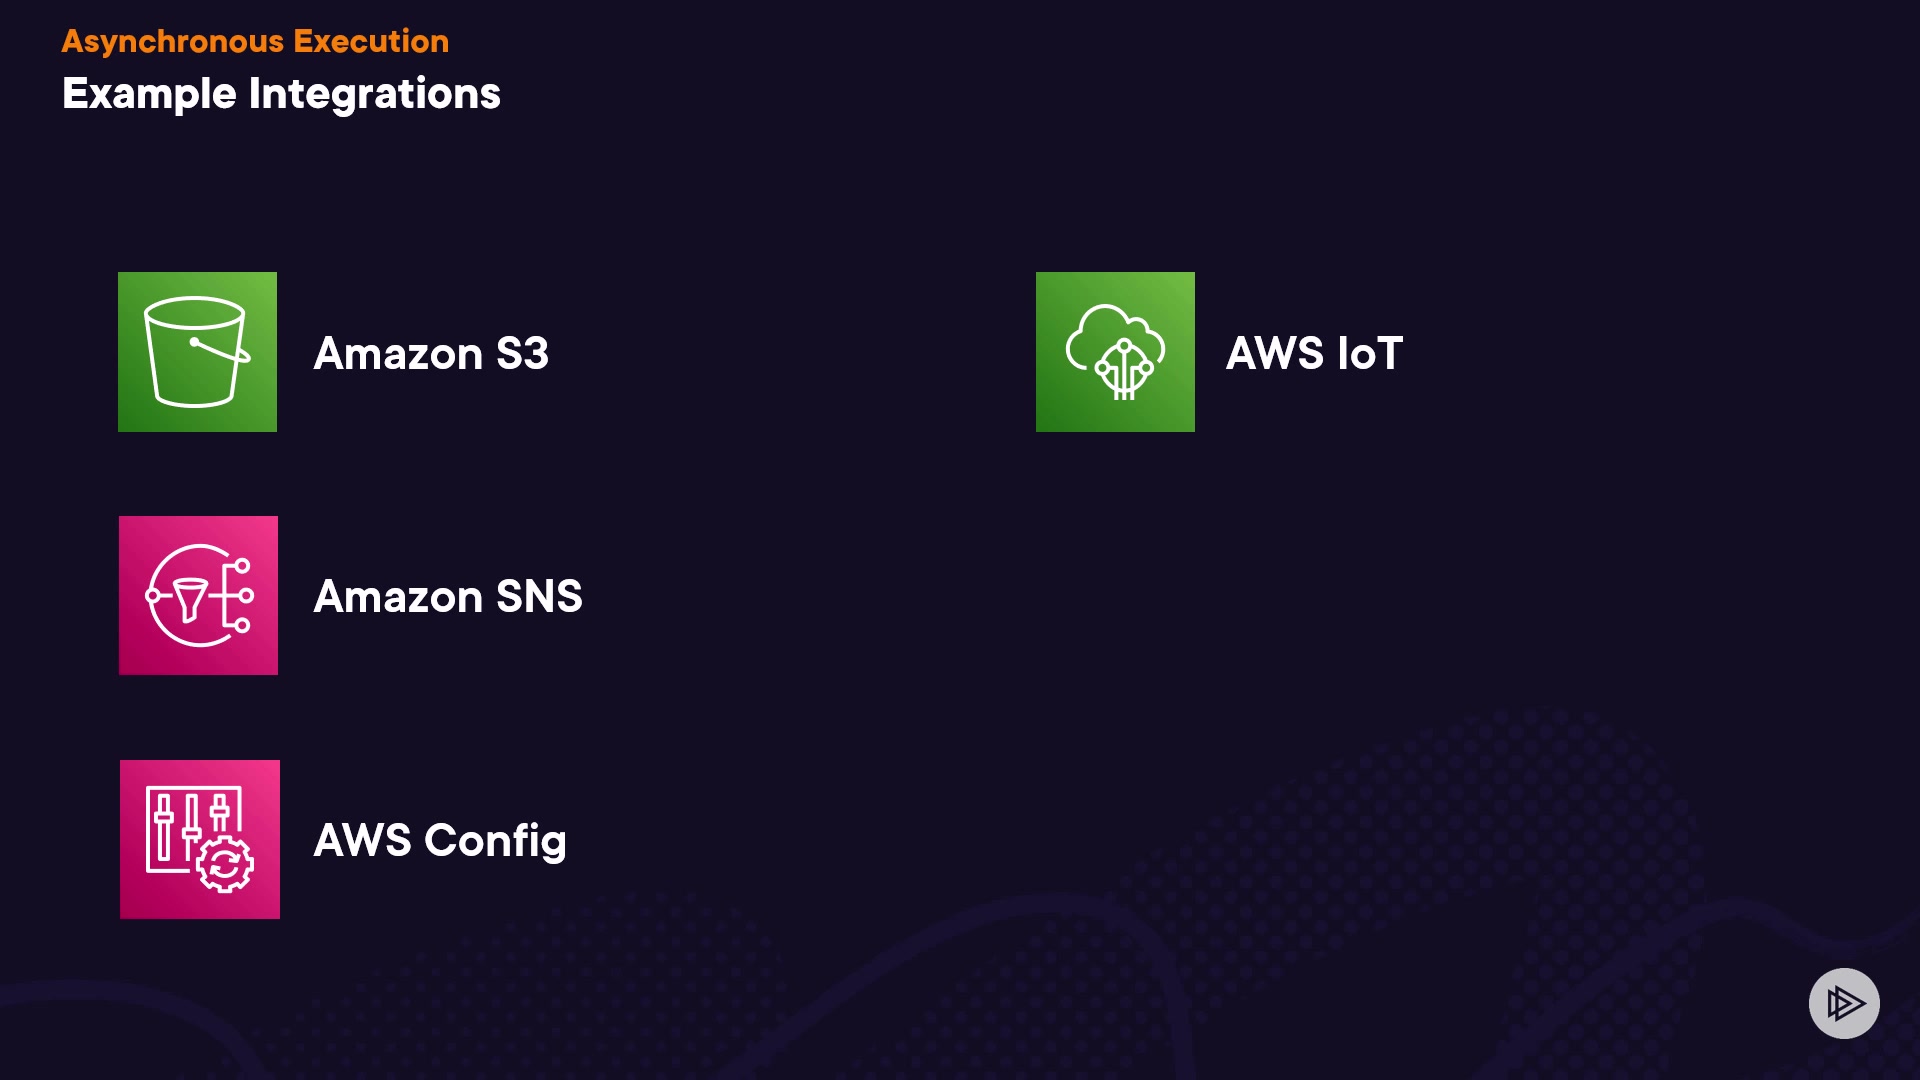The image size is (1920, 1080).
Task: Click the word "Example" in the title
Action: pos(149,94)
